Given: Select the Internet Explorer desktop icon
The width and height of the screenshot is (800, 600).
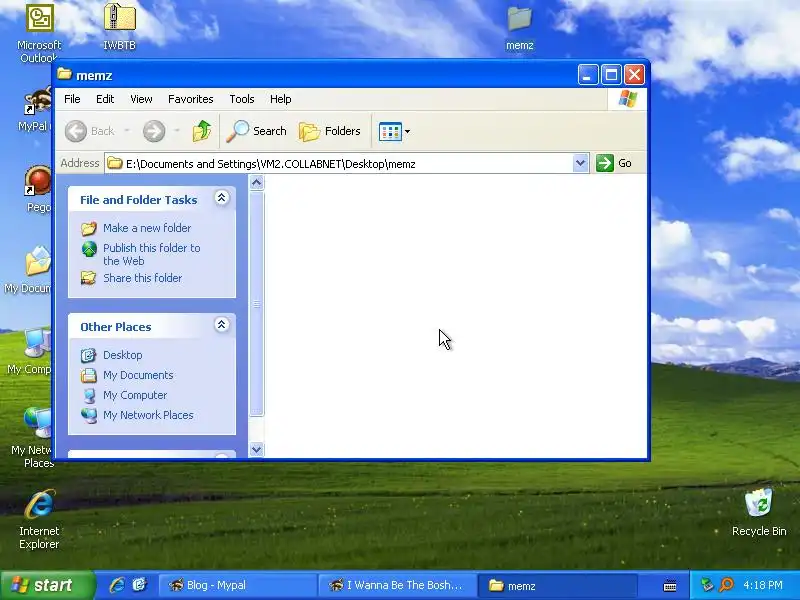Looking at the screenshot, I should pos(39,519).
